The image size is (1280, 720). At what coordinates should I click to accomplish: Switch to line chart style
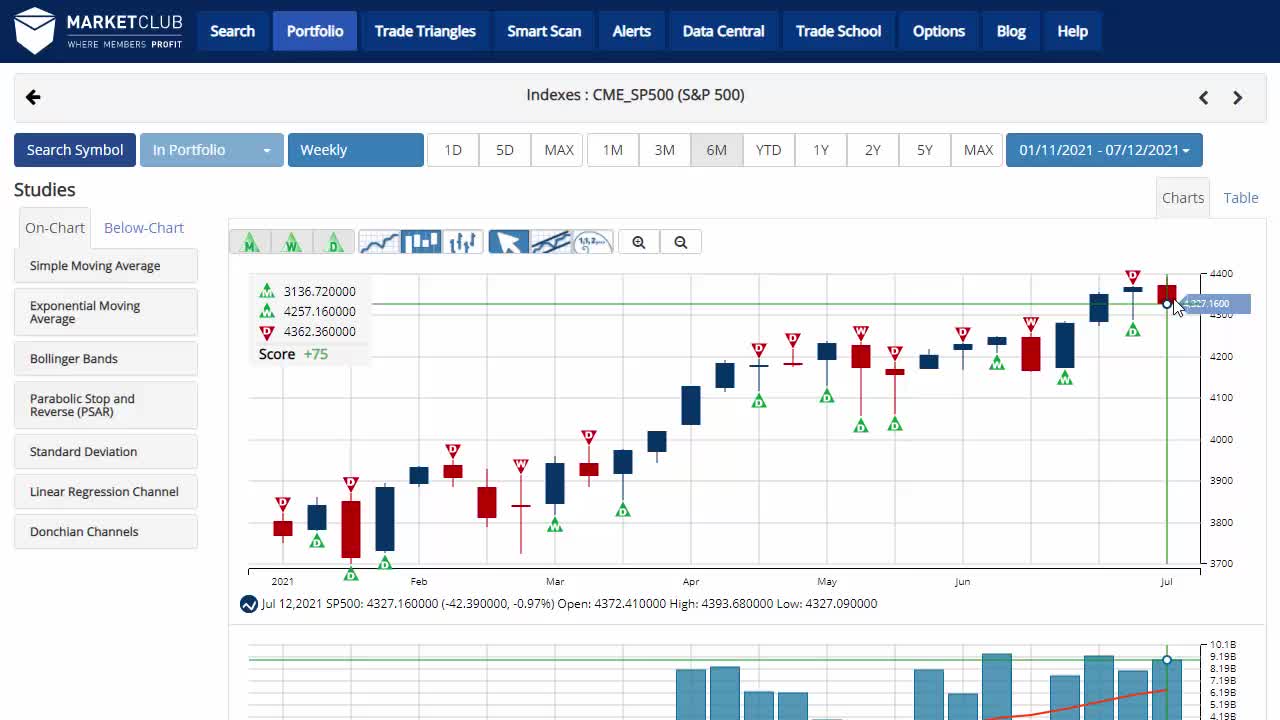click(x=379, y=242)
